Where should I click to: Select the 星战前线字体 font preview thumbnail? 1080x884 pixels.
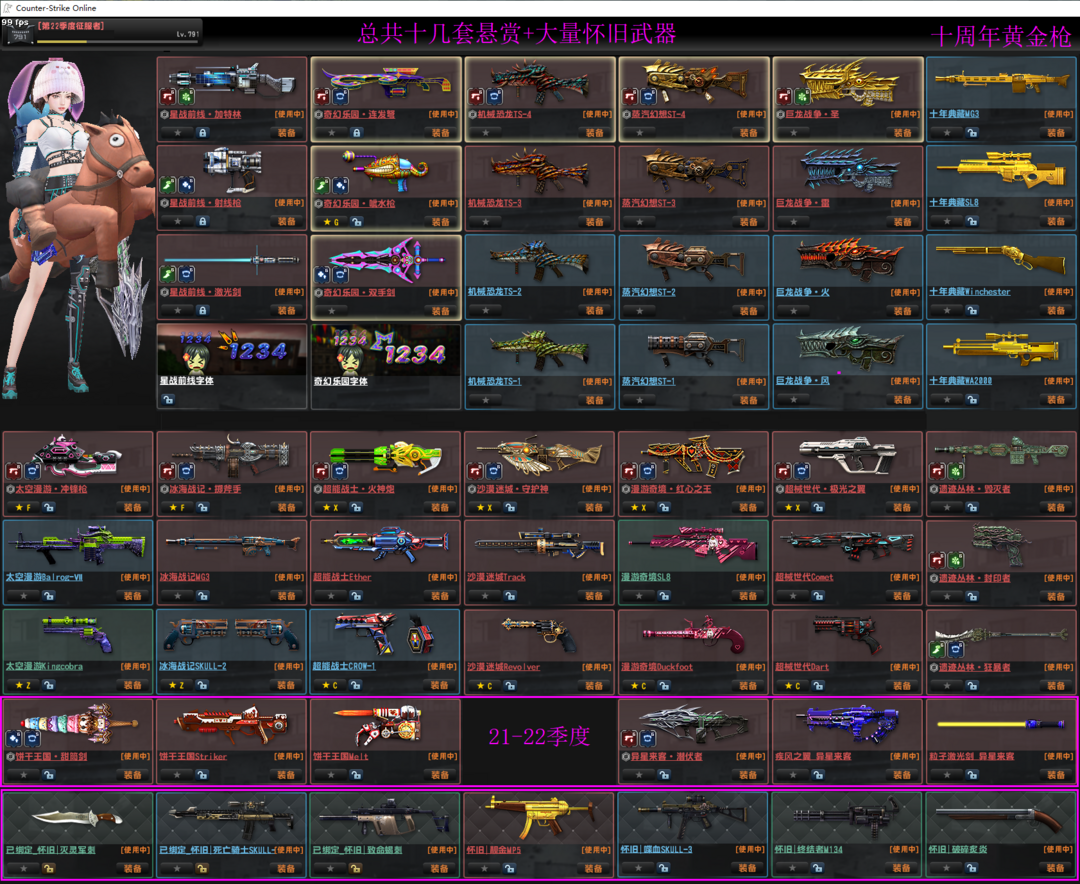(231, 351)
